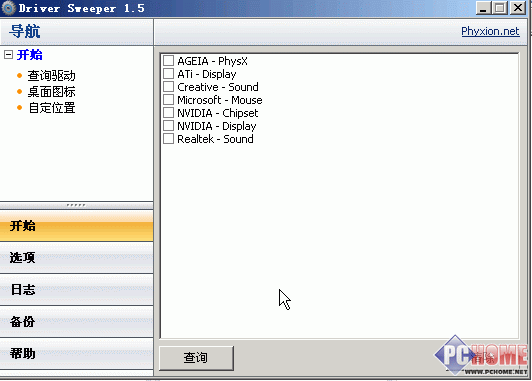532x381 pixels.
Task: Switch to the 选项 section
Action: [x=76, y=258]
